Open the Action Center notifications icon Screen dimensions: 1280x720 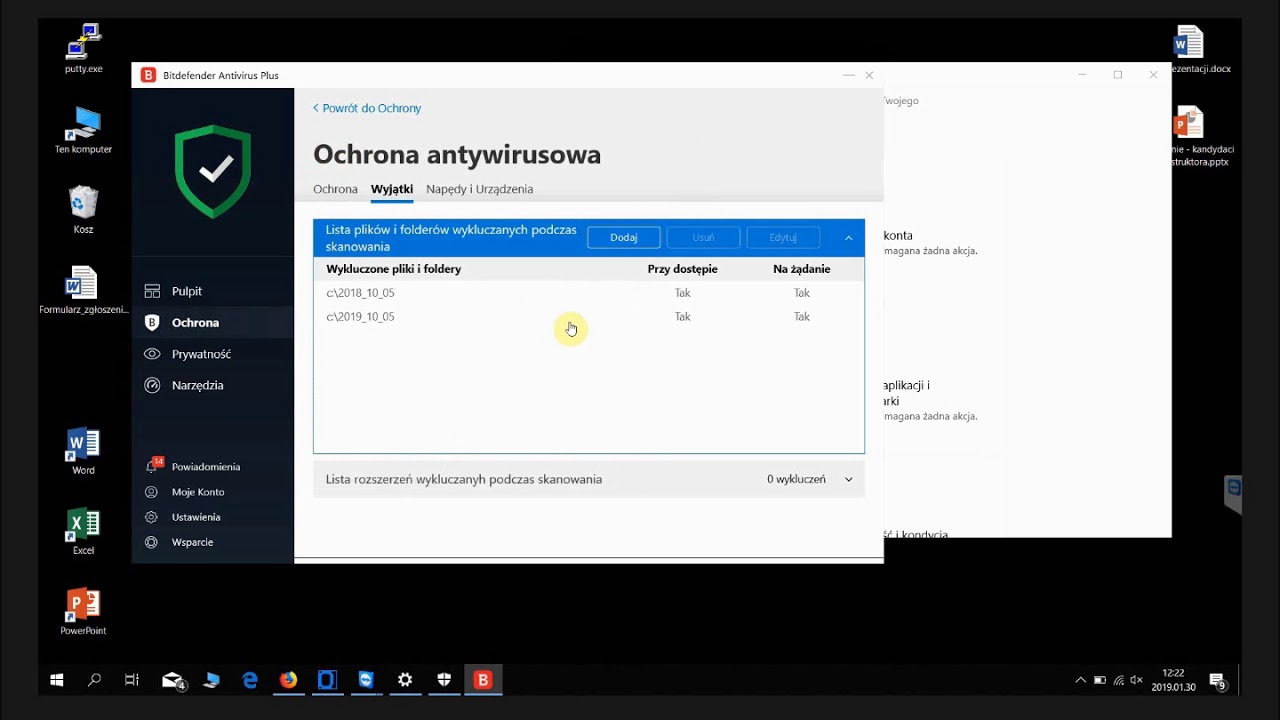pyautogui.click(x=1218, y=681)
